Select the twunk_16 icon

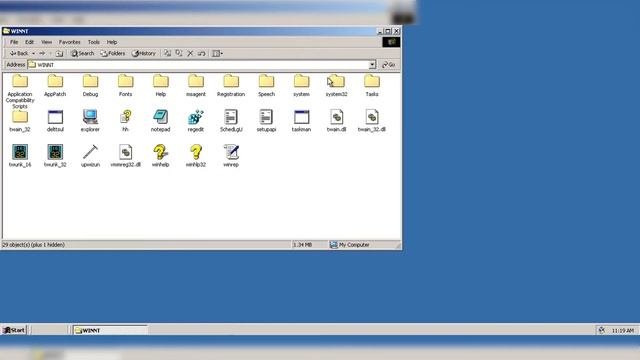(20, 152)
